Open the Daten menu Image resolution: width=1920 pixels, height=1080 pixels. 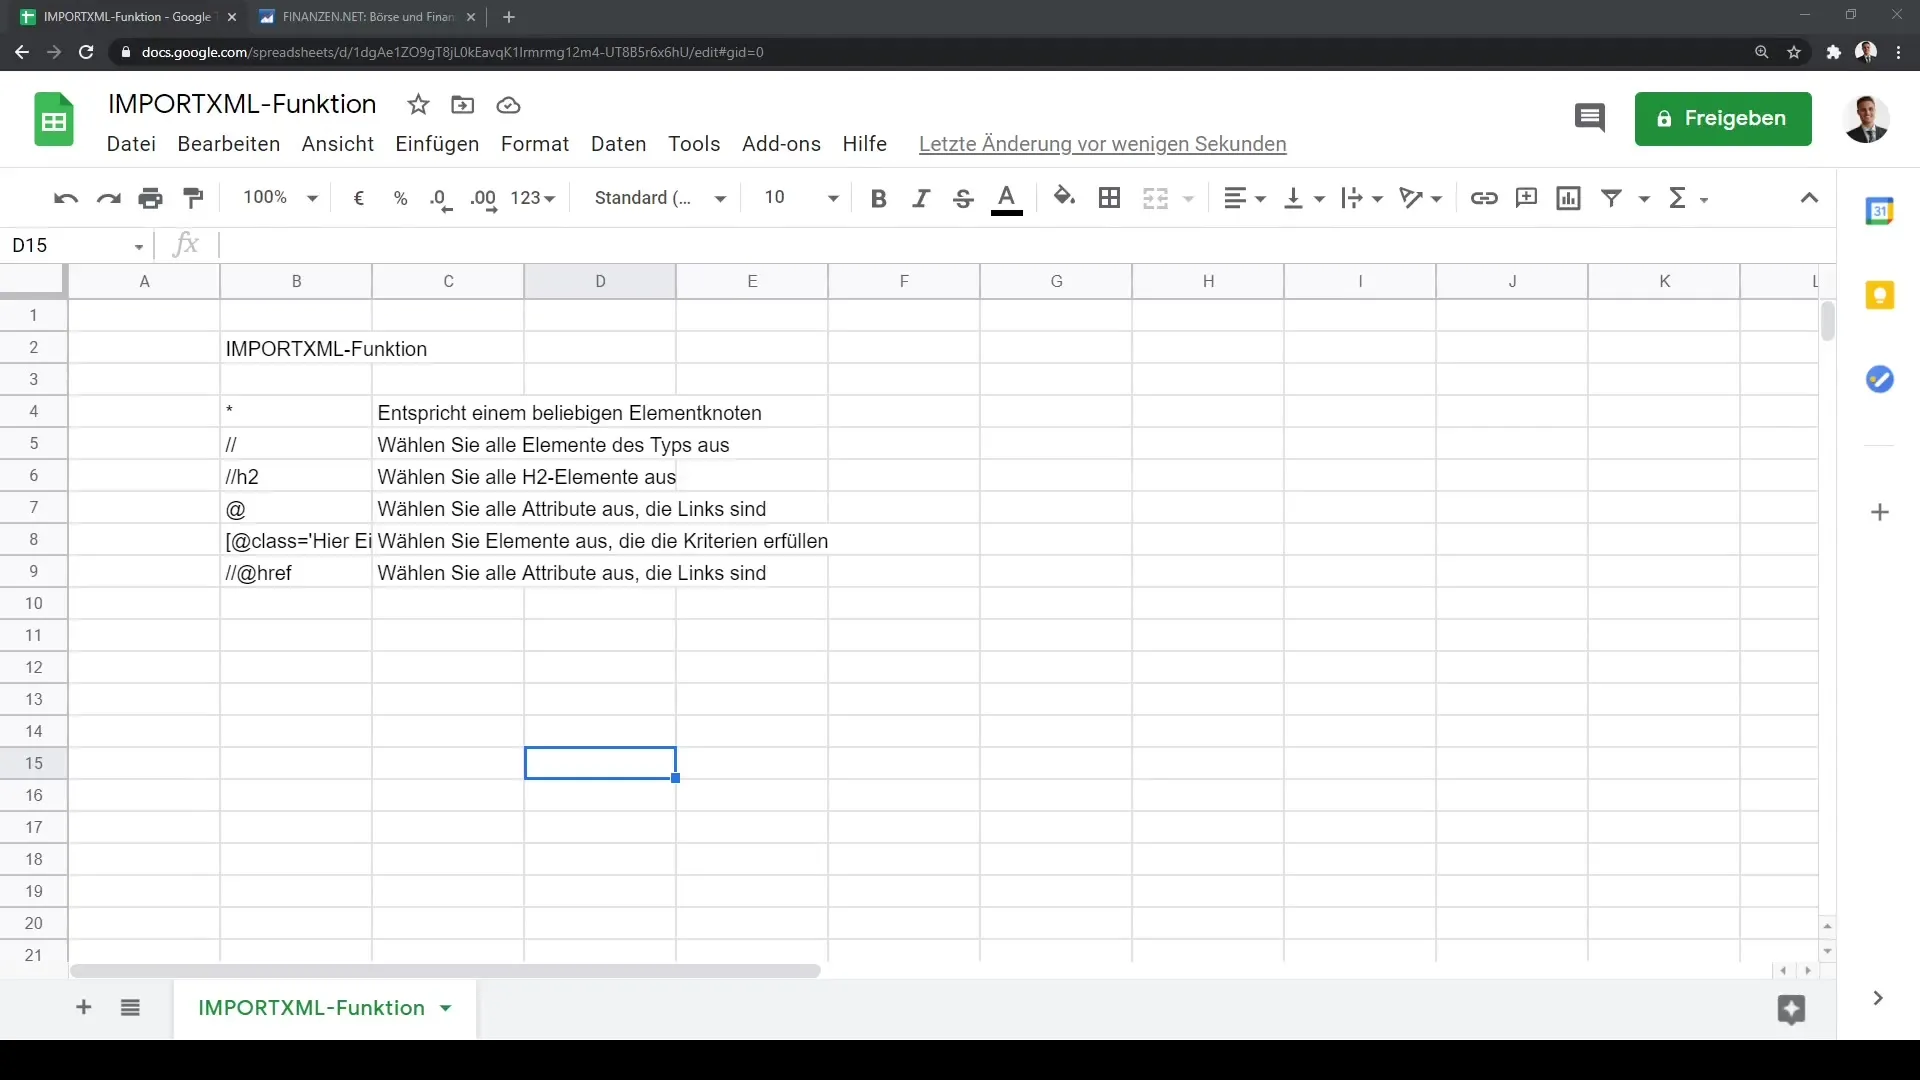coord(619,144)
